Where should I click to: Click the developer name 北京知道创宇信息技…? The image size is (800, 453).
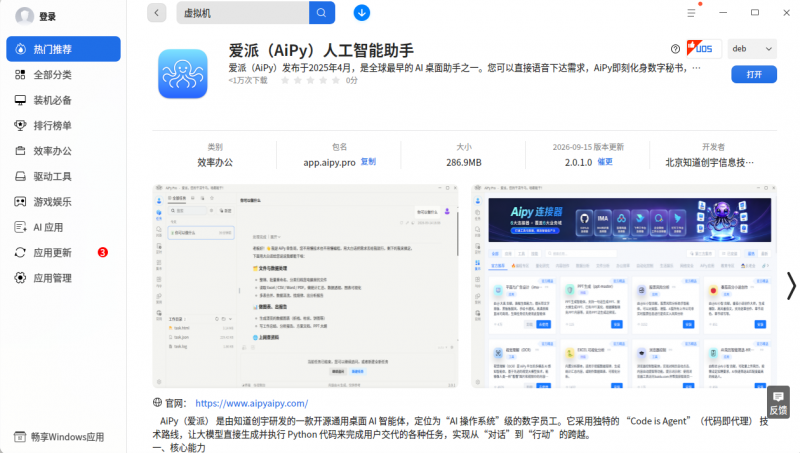point(709,163)
